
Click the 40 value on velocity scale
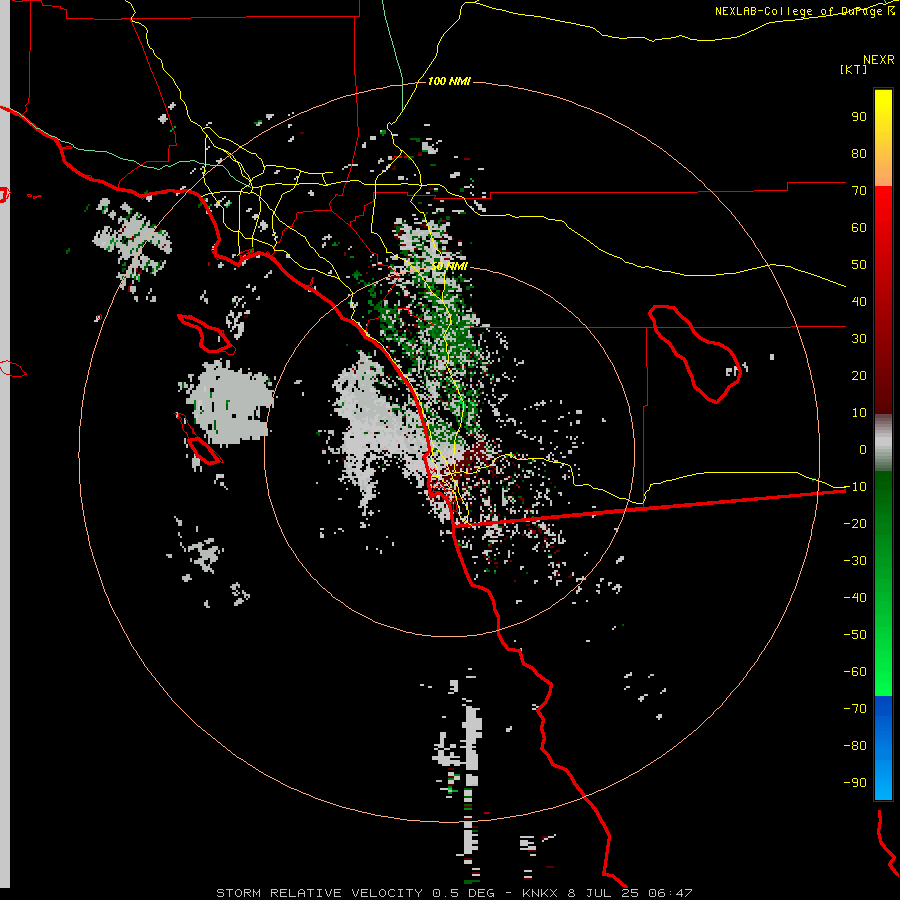(859, 301)
